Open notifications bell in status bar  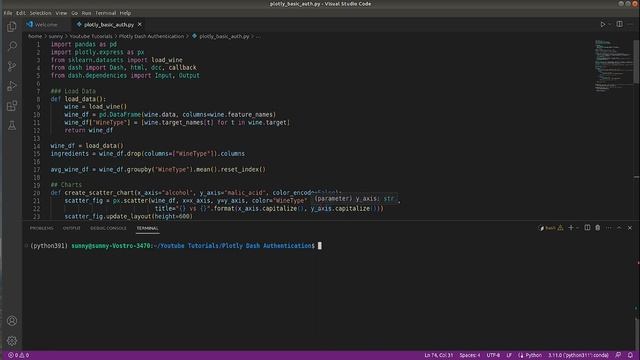630,355
